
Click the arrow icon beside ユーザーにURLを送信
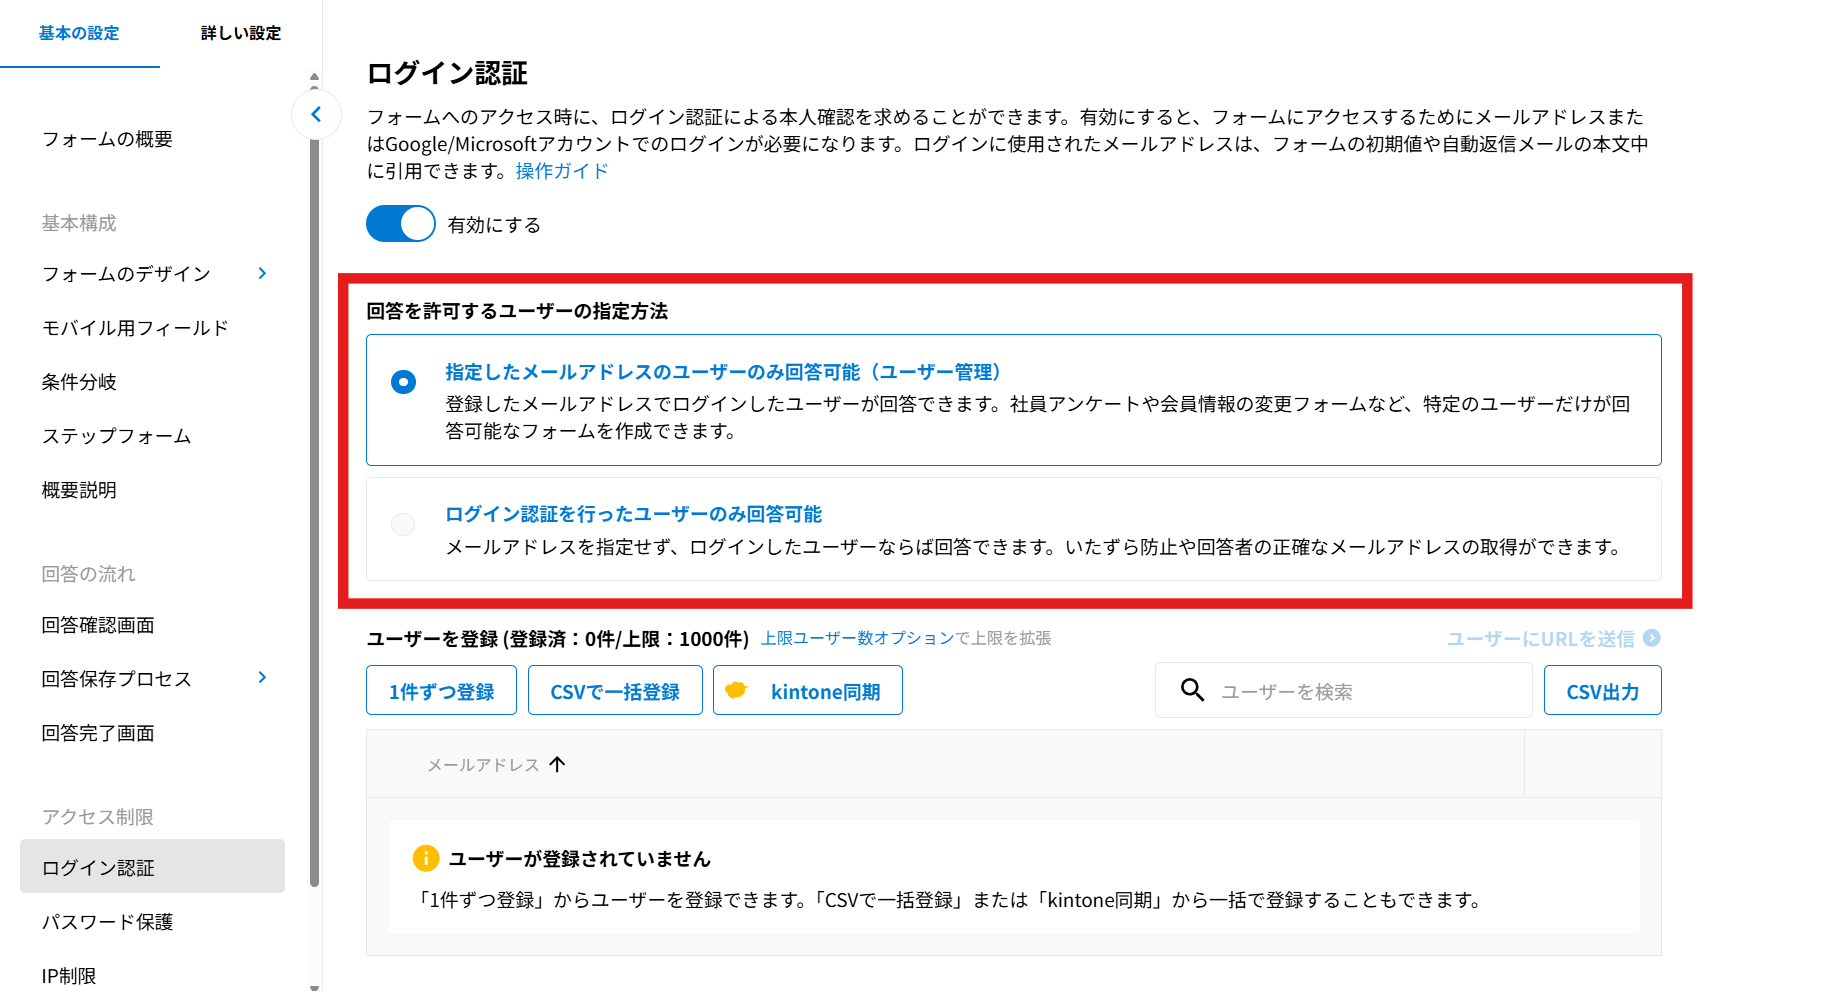pyautogui.click(x=1652, y=638)
